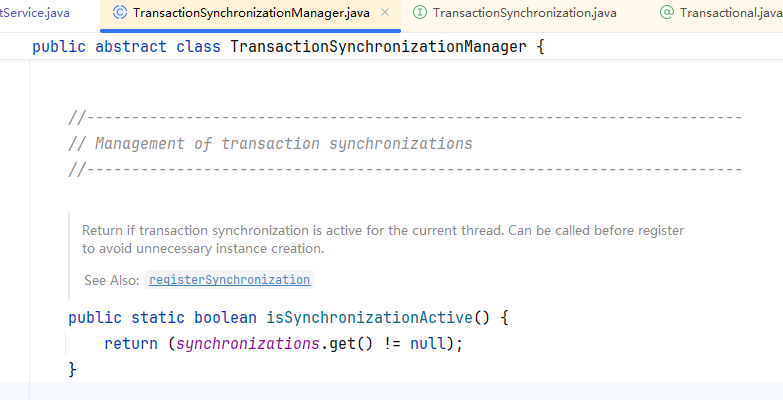Follow the registerSynchronization See Also link
Viewport: 783px width, 400px height.
(230, 280)
